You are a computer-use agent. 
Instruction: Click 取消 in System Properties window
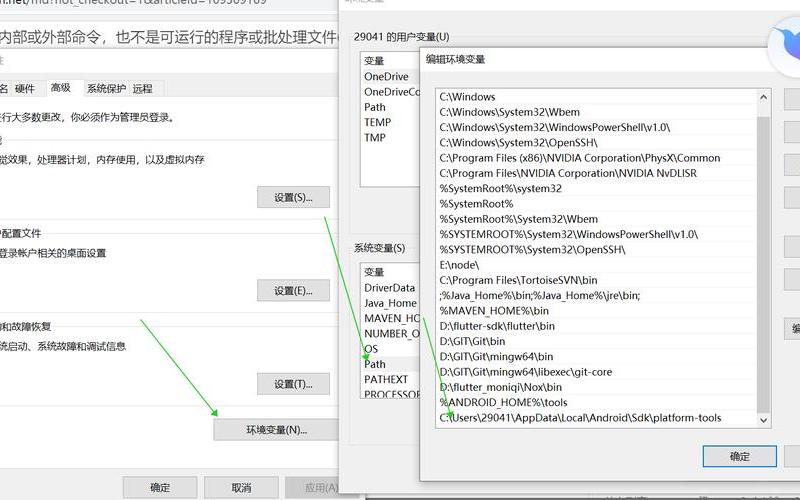point(241,487)
